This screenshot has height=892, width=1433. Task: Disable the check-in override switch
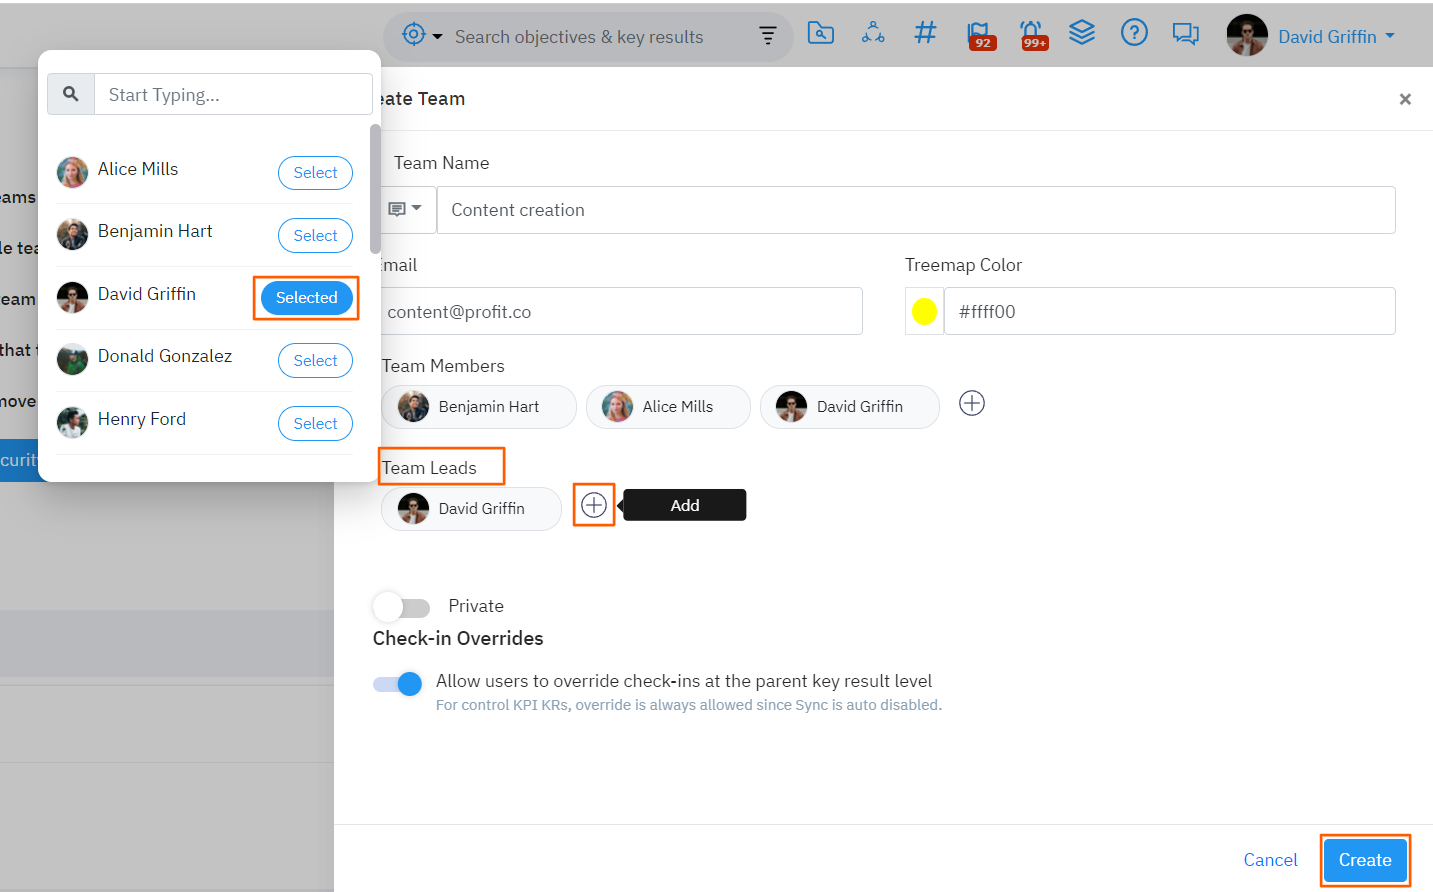coord(398,684)
